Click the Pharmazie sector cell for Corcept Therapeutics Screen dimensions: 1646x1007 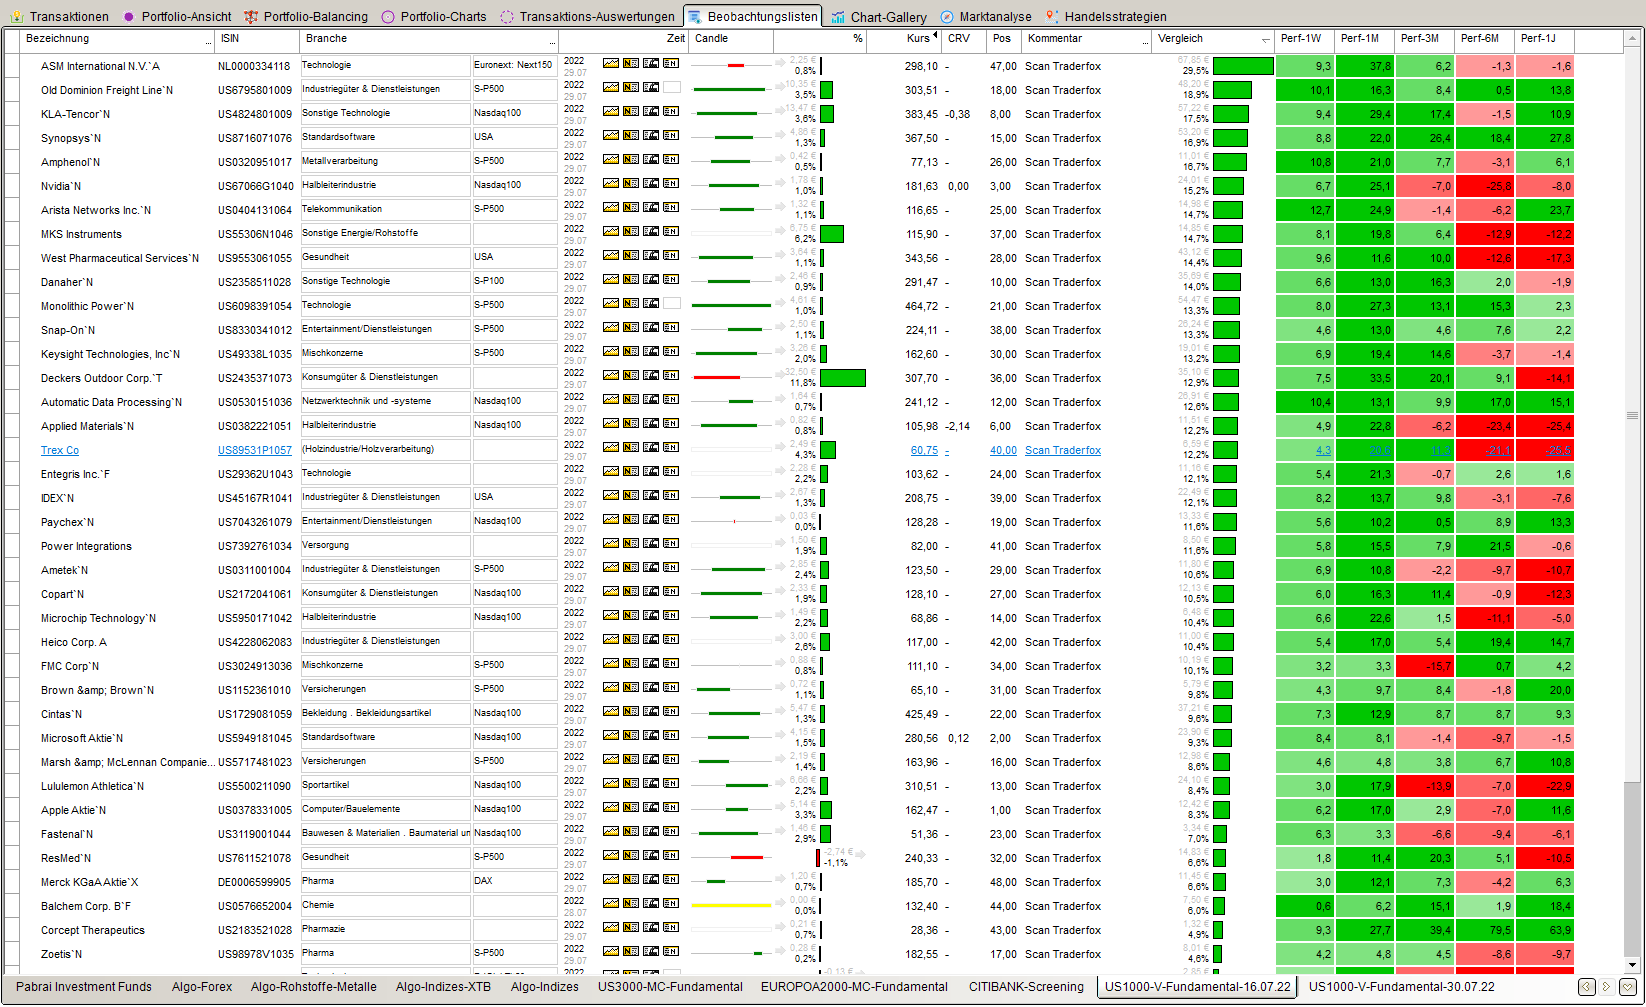[386, 929]
